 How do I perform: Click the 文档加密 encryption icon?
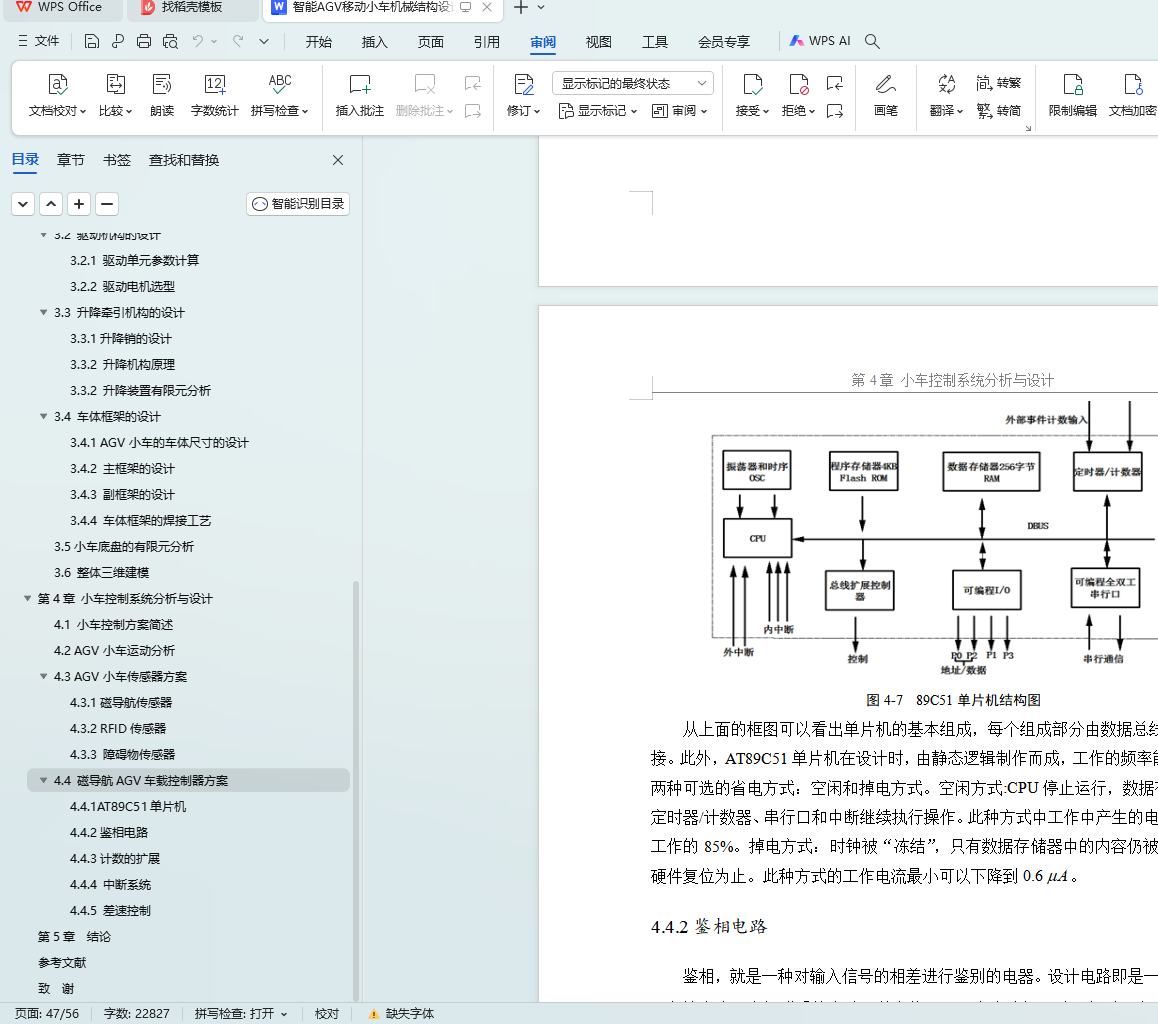pyautogui.click(x=1133, y=85)
